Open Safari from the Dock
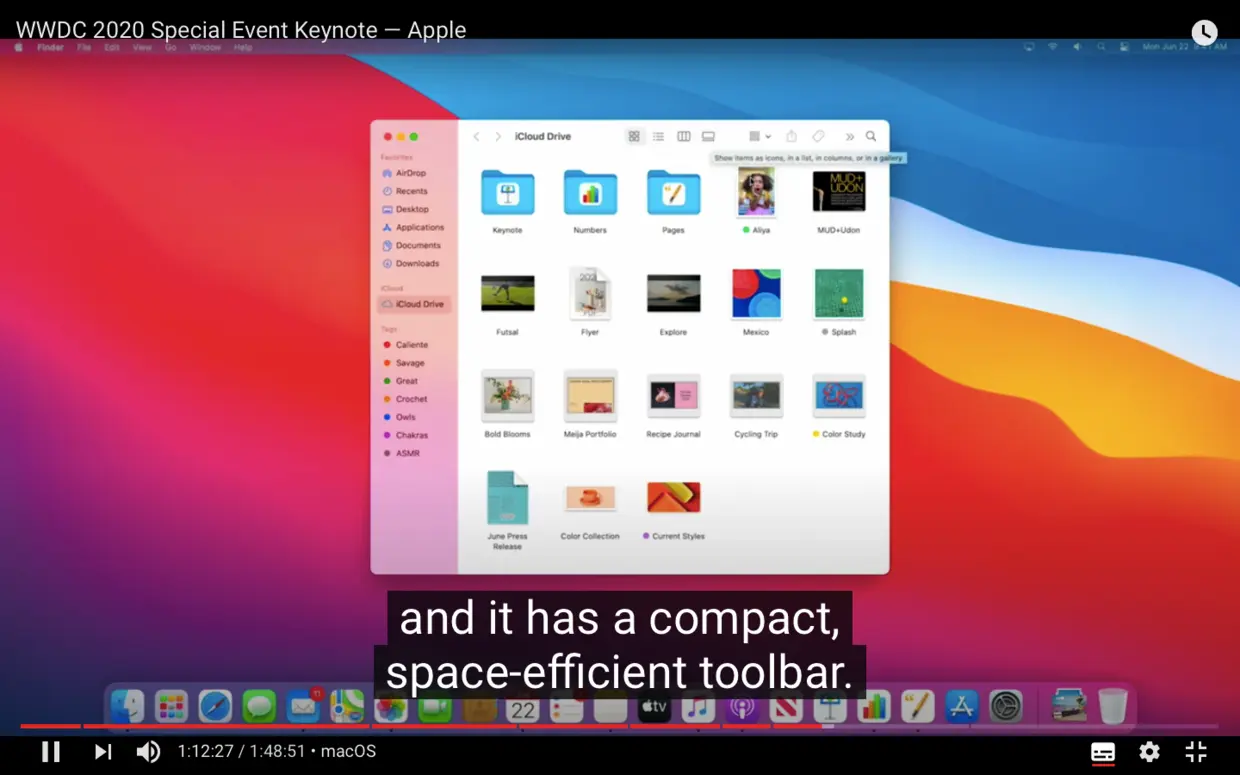Image resolution: width=1240 pixels, height=775 pixels. 215,706
